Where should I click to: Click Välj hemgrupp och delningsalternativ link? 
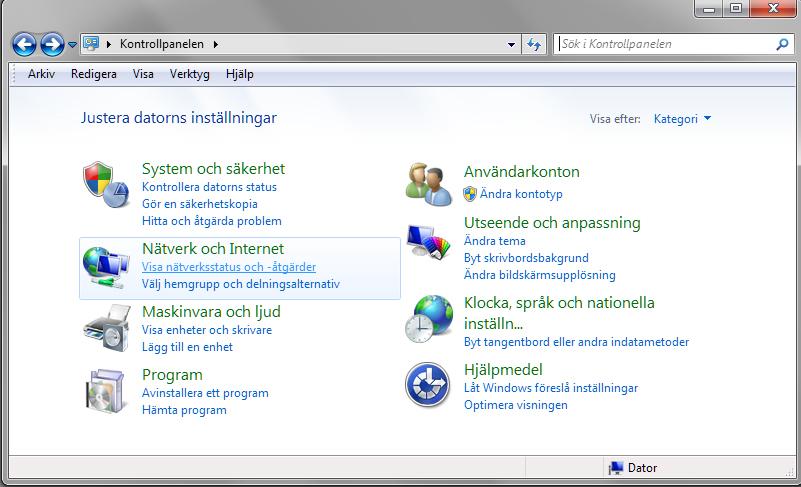pos(241,284)
